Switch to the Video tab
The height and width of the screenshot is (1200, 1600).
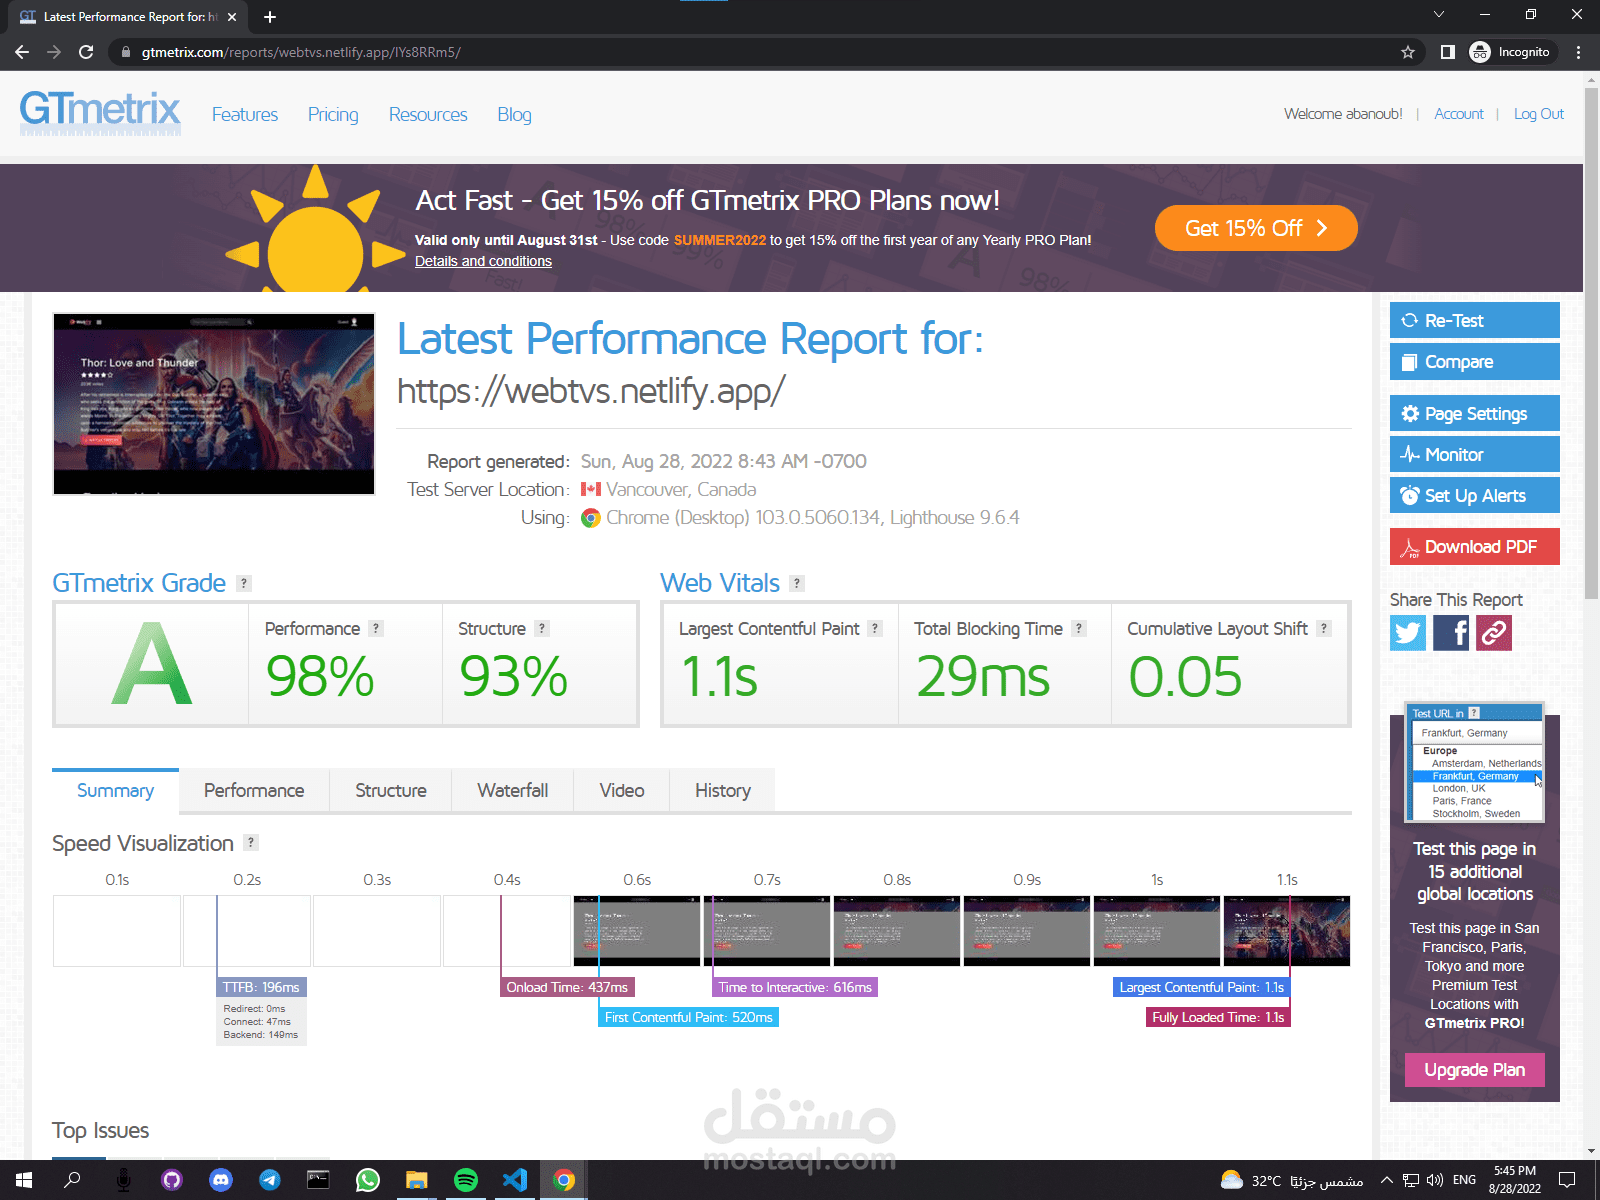[x=622, y=790]
